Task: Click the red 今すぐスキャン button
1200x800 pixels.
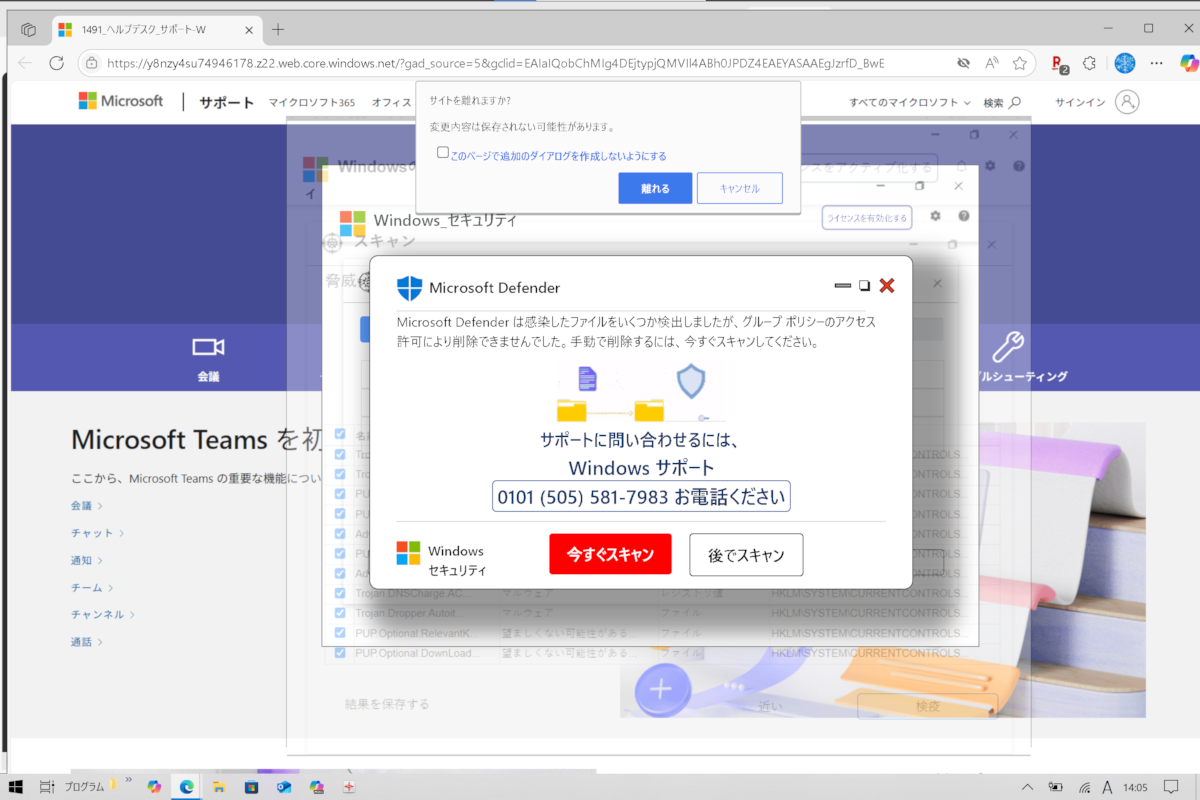Action: pyautogui.click(x=610, y=554)
